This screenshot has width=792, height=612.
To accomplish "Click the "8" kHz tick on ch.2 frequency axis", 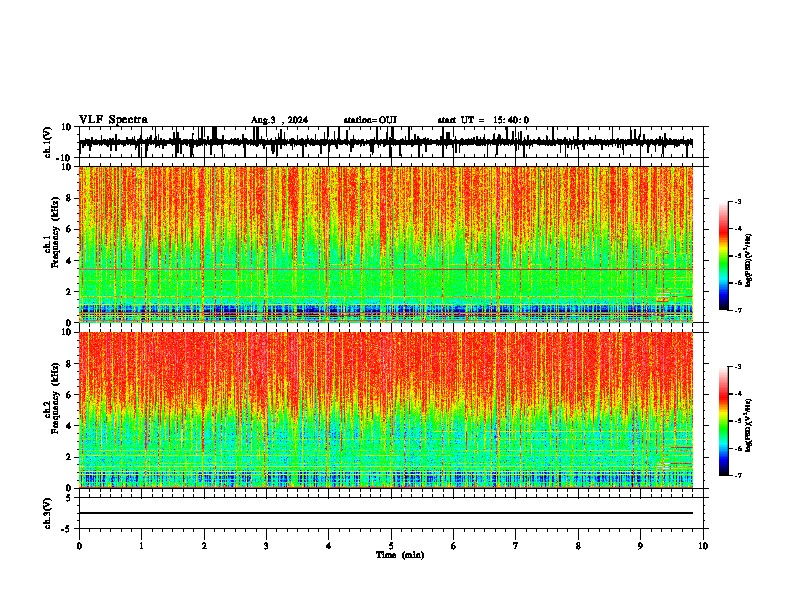I will coord(69,364).
